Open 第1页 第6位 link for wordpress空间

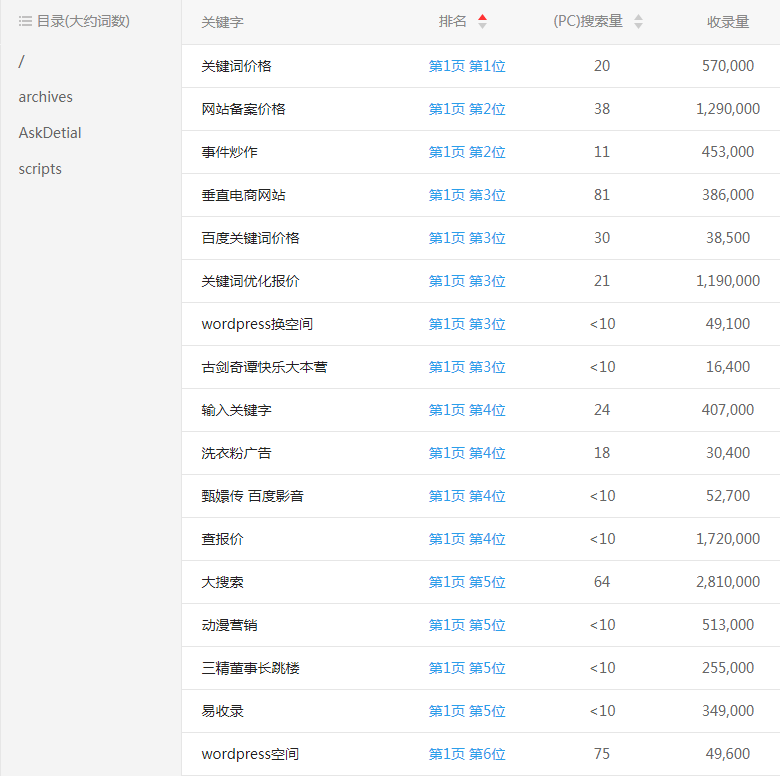tap(467, 754)
